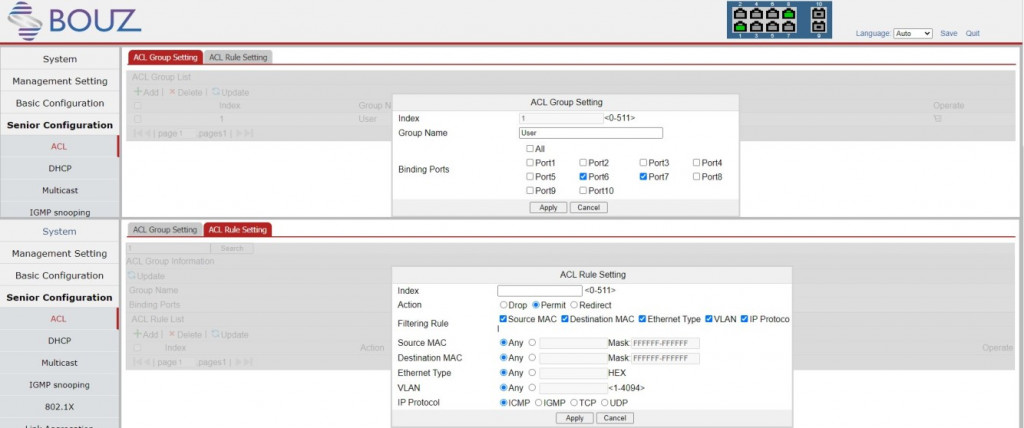Uncheck the Port6 binding port checkbox

click(x=583, y=177)
